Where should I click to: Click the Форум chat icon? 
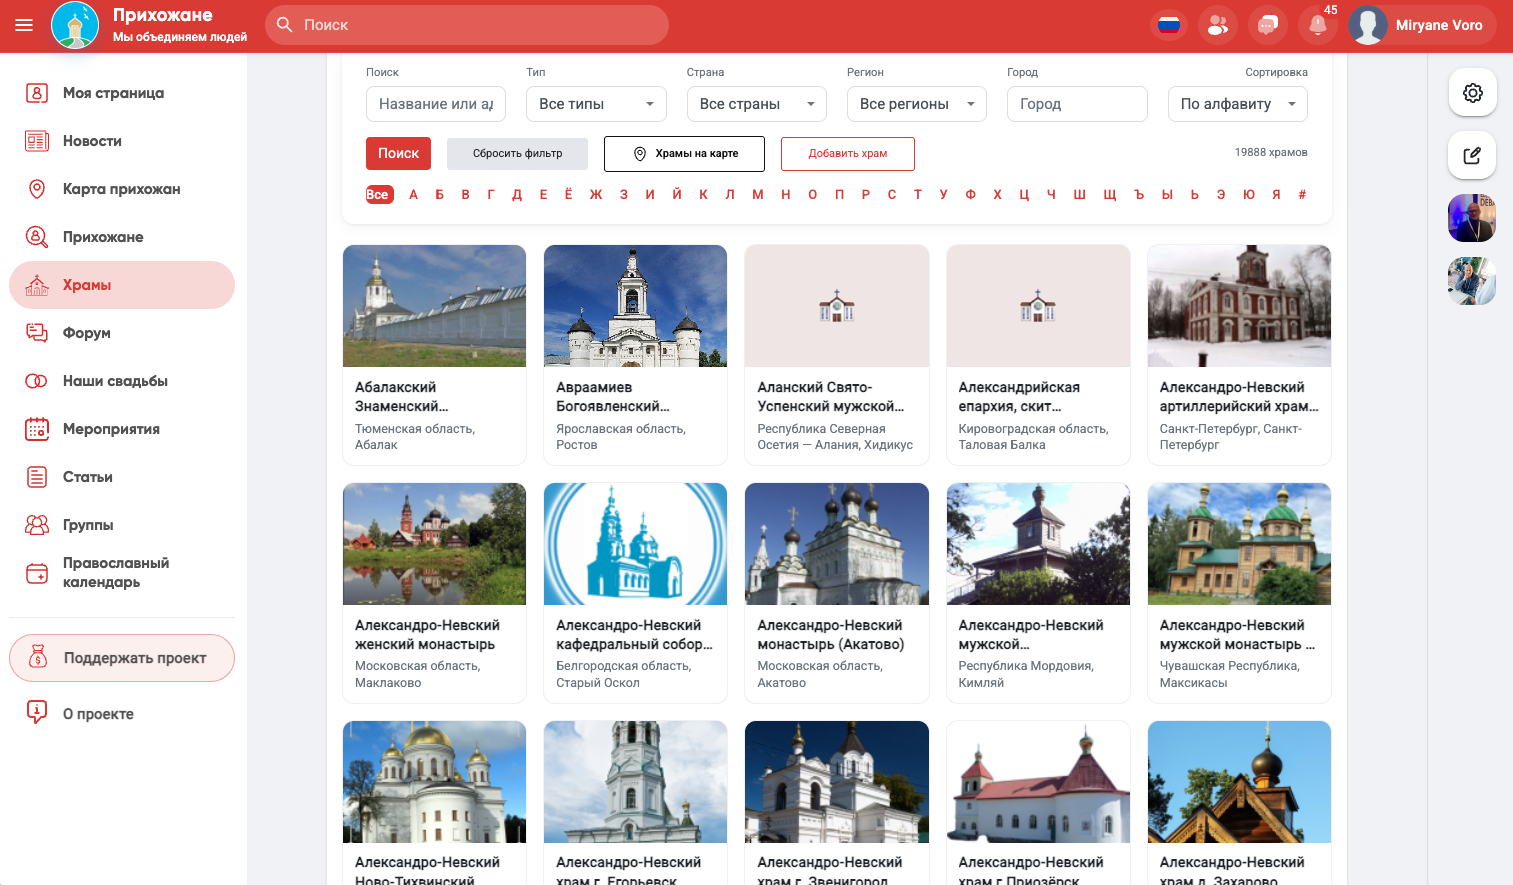tap(37, 333)
